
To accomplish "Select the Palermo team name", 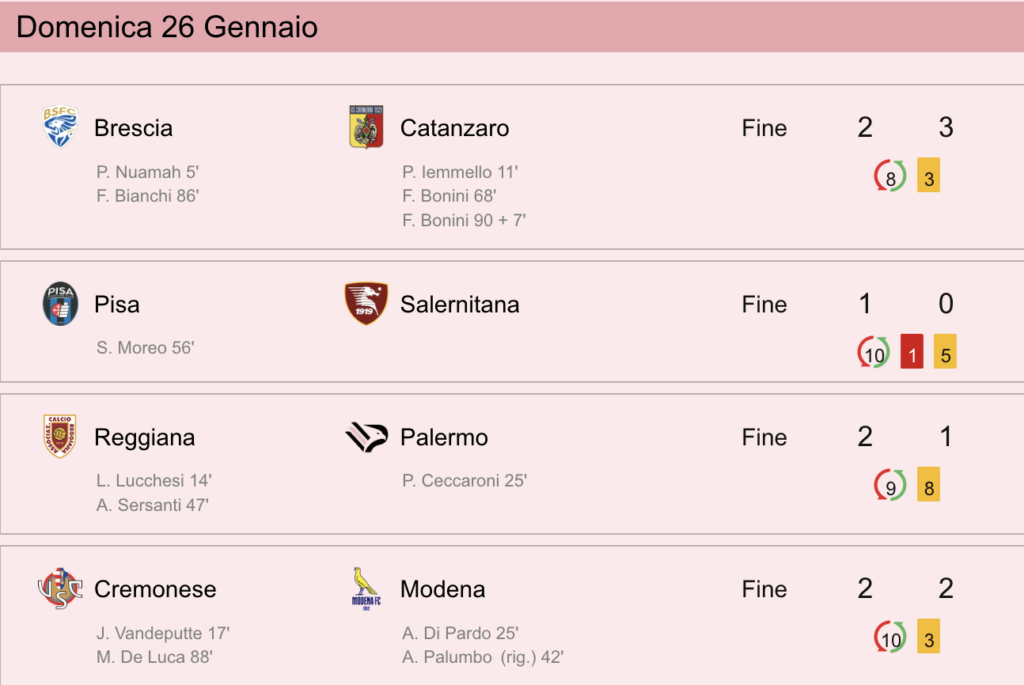I will 444,438.
